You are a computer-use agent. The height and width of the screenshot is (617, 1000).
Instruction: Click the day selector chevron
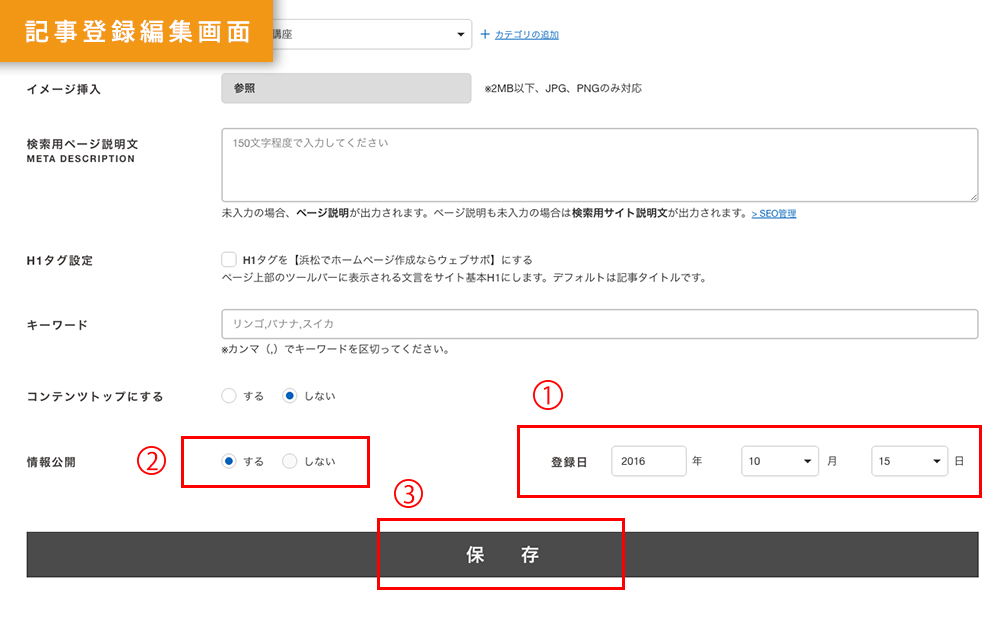point(935,461)
